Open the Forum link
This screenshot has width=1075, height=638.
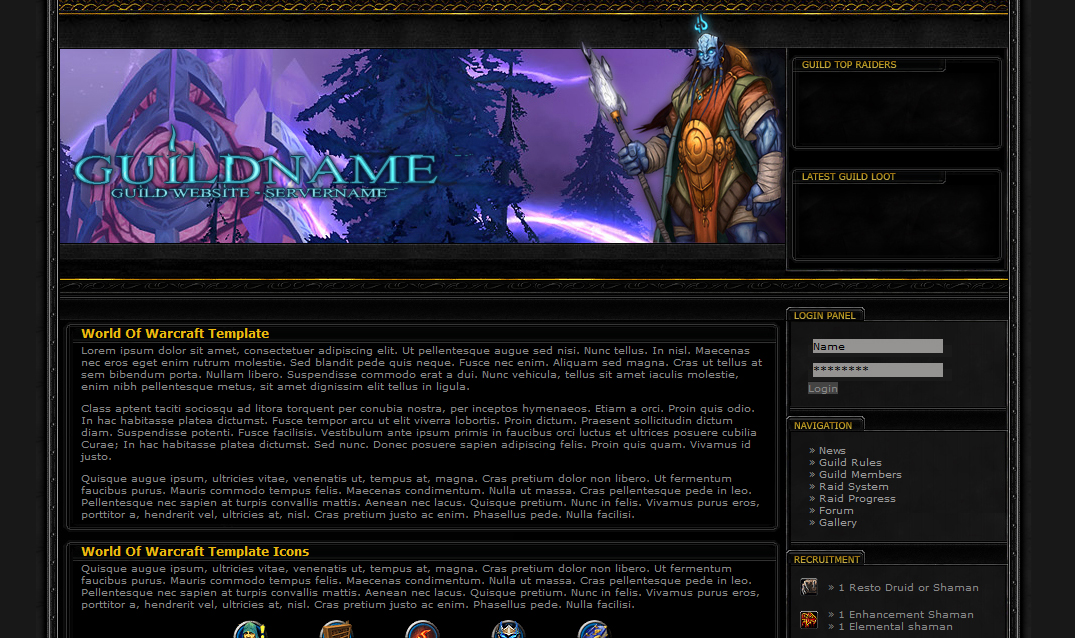(836, 511)
